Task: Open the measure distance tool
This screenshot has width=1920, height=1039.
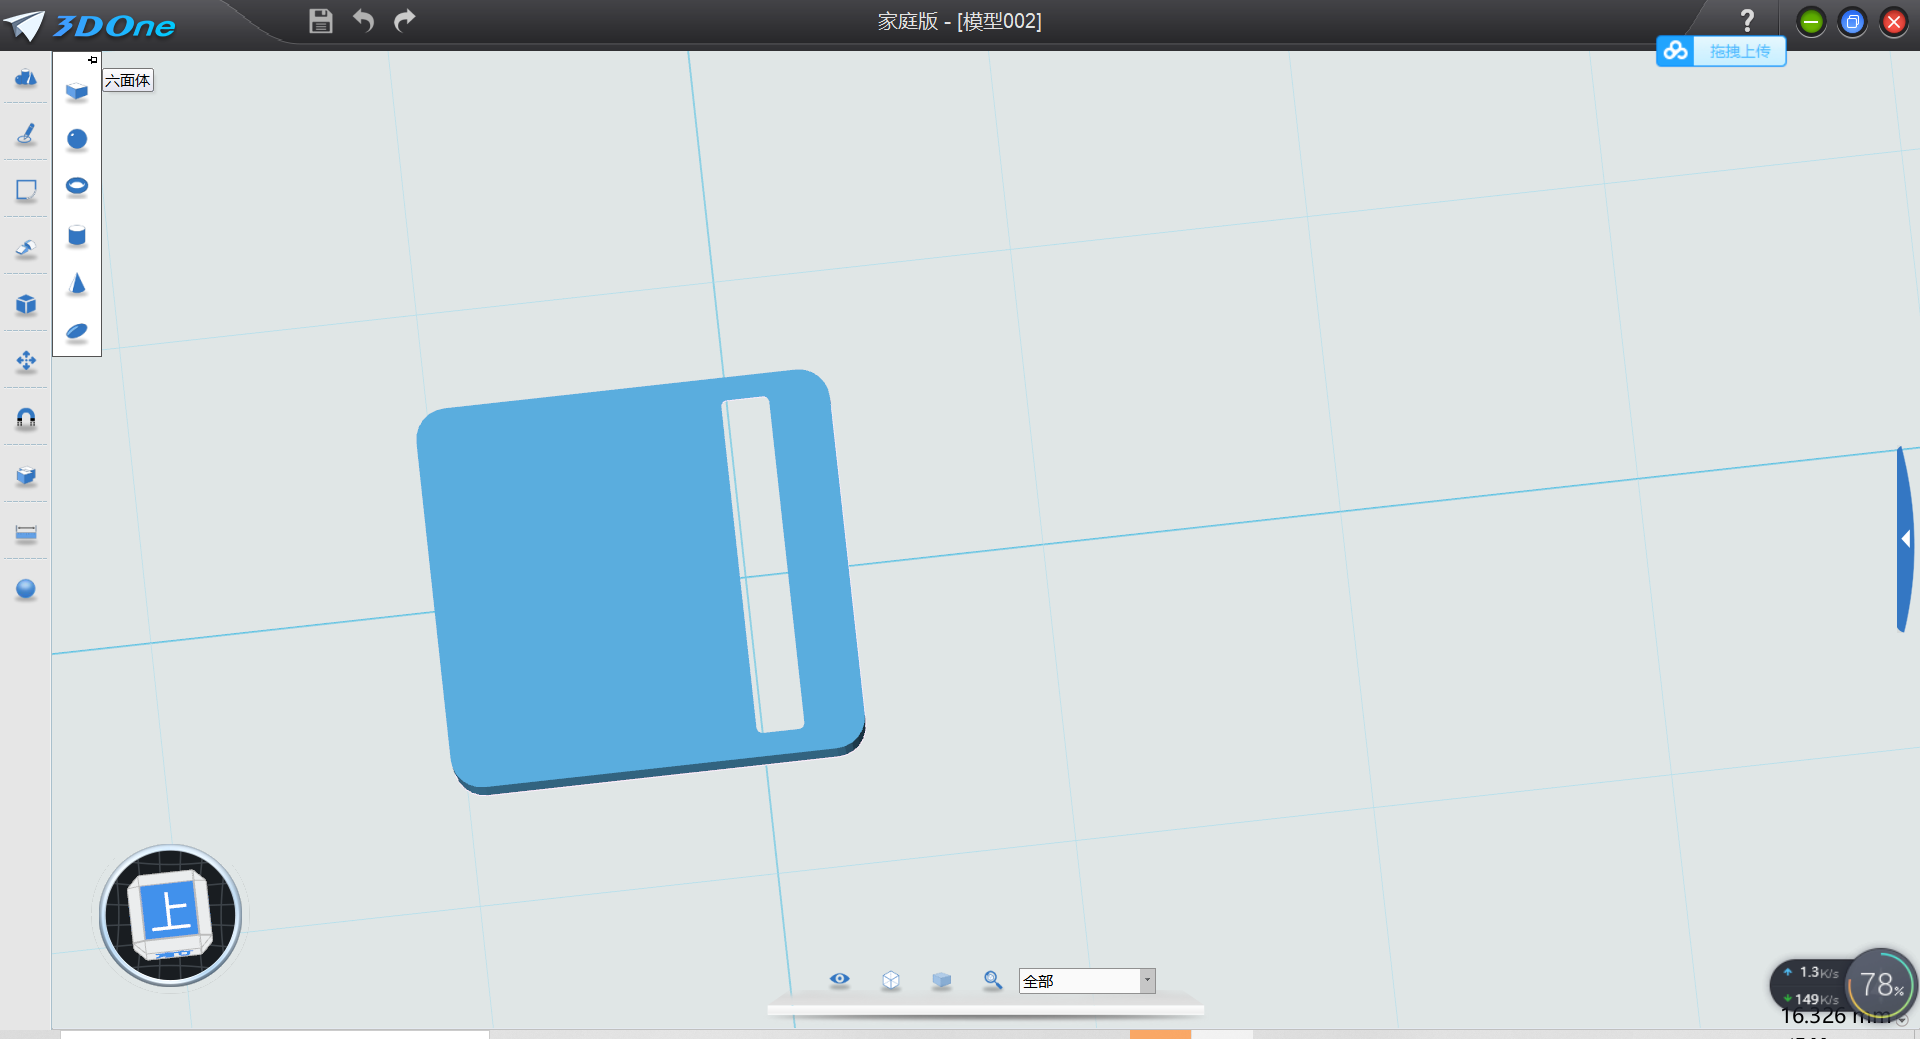Action: coord(26,532)
